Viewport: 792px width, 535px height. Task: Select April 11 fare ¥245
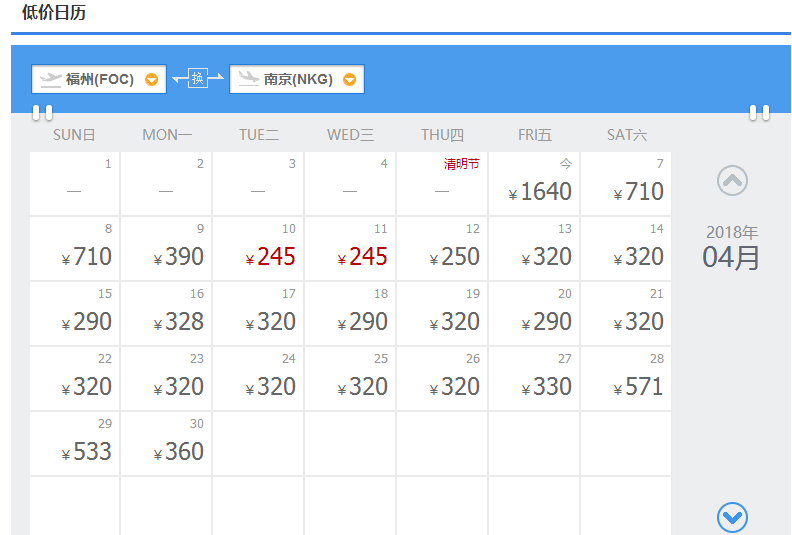[x=350, y=249]
